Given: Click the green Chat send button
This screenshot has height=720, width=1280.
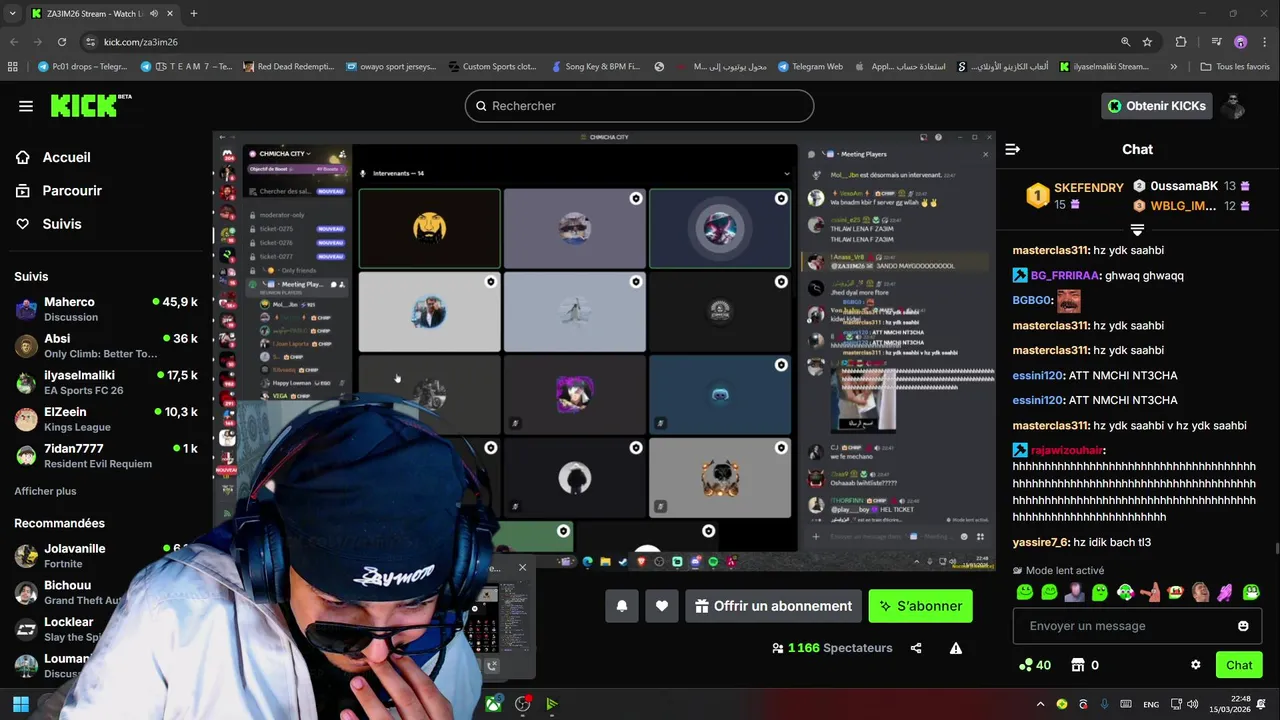Looking at the screenshot, I should coord(1239,665).
